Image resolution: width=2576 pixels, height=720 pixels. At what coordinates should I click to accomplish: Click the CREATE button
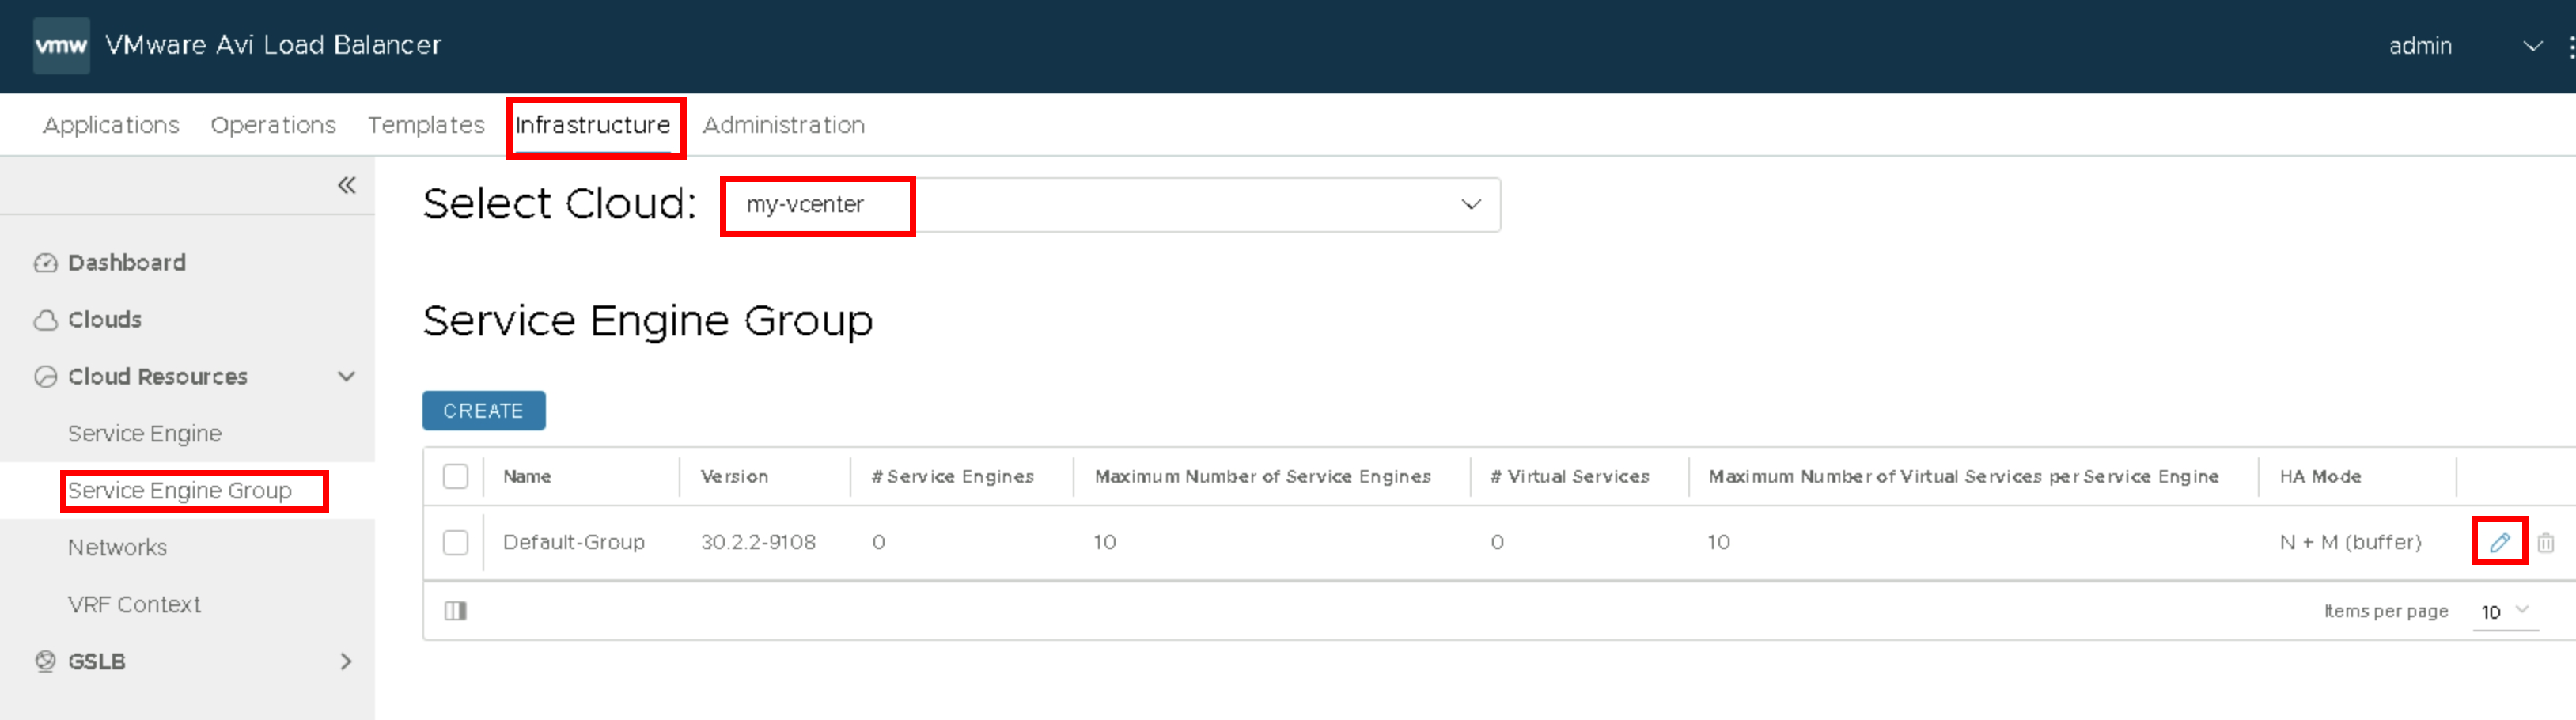tap(484, 411)
